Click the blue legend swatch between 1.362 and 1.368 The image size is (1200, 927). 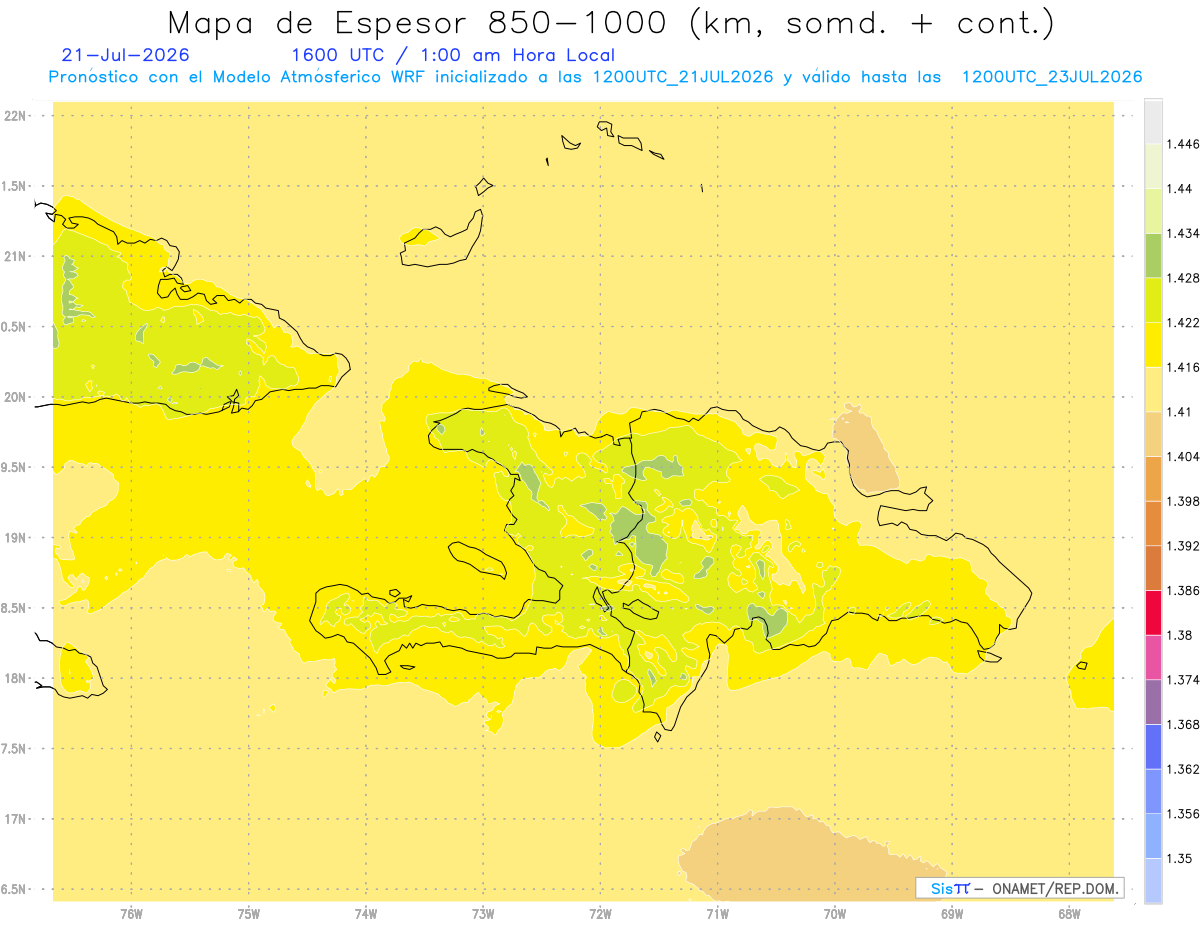pyautogui.click(x=1153, y=746)
